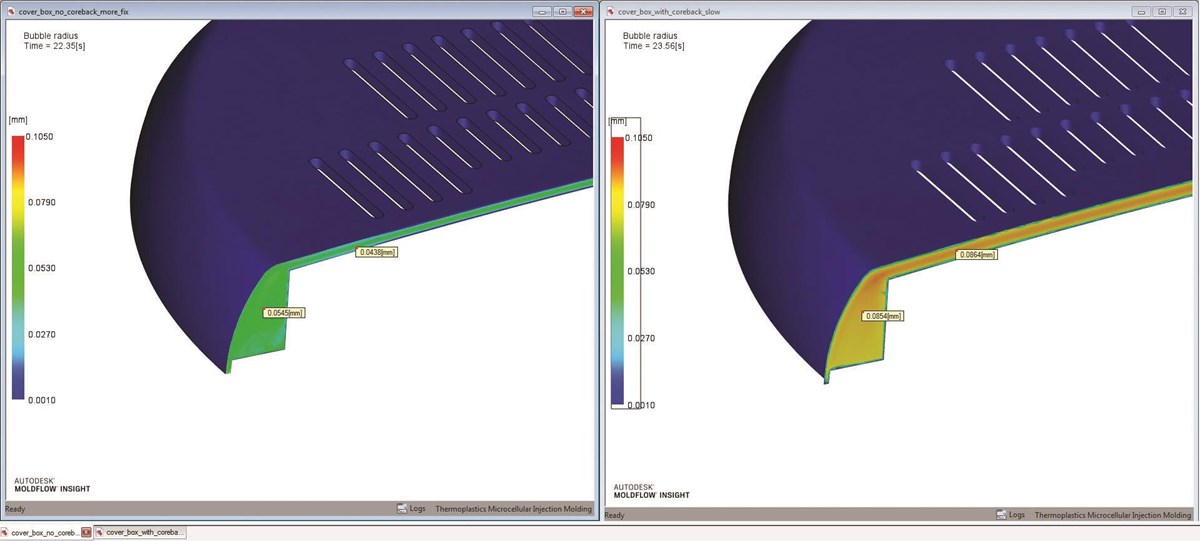Click the 0.0790 legend value in left window
Screen dimensions: 1200x541
coord(40,203)
